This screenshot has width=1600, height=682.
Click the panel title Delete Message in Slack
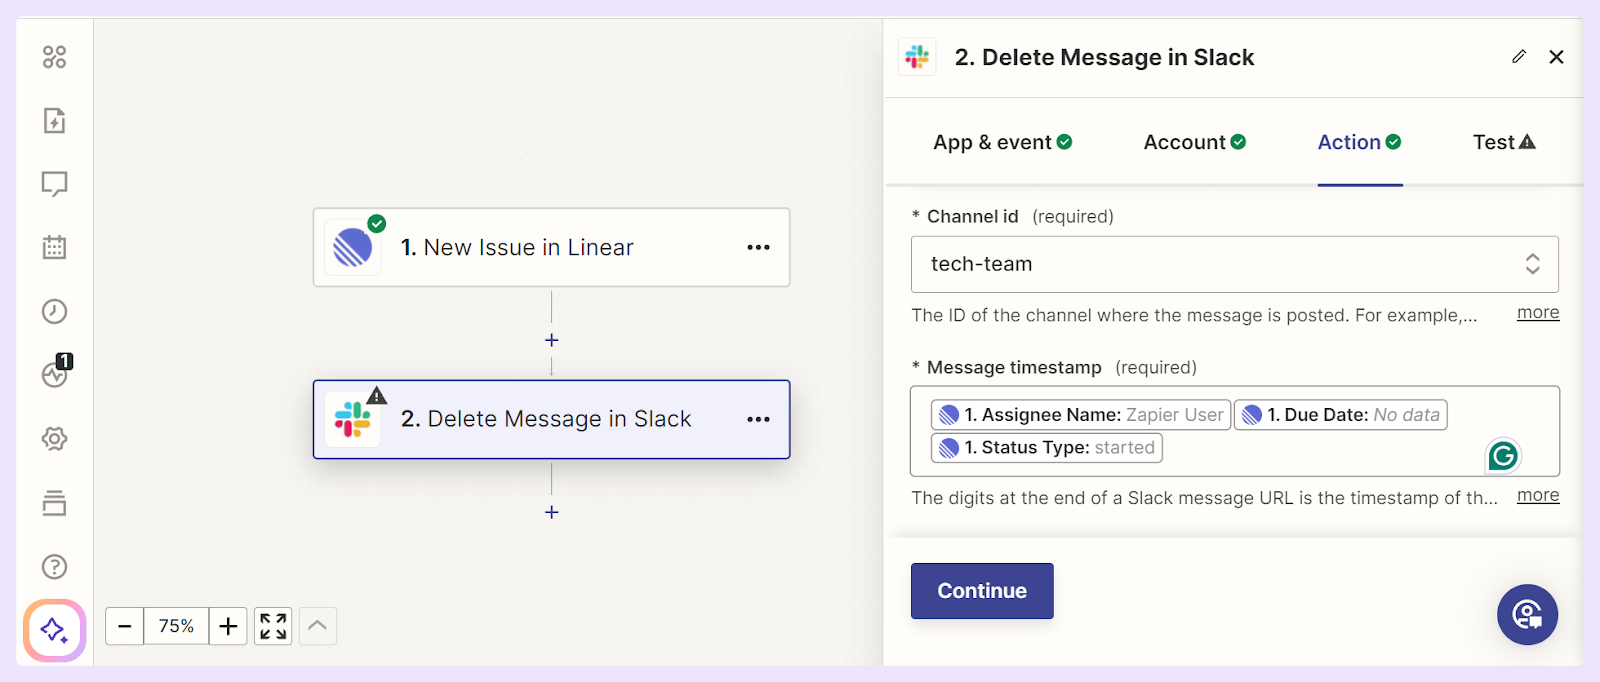[1104, 57]
